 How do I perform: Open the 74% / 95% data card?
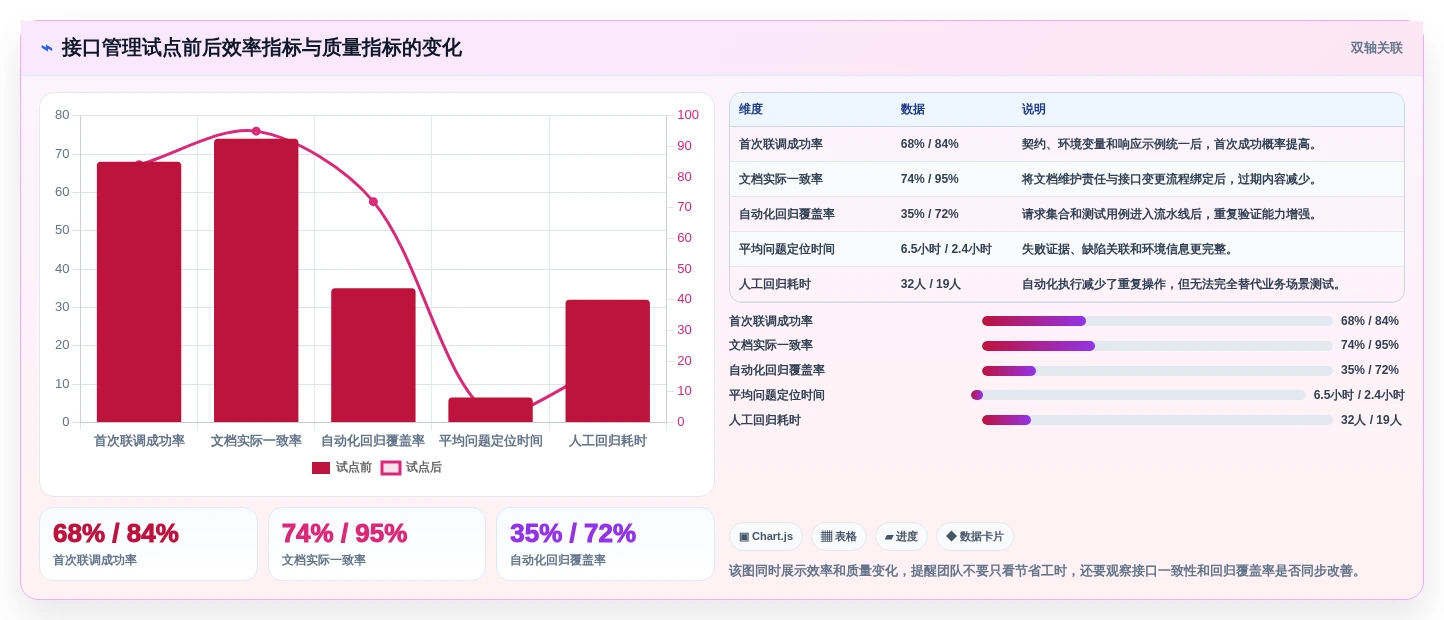pos(377,544)
